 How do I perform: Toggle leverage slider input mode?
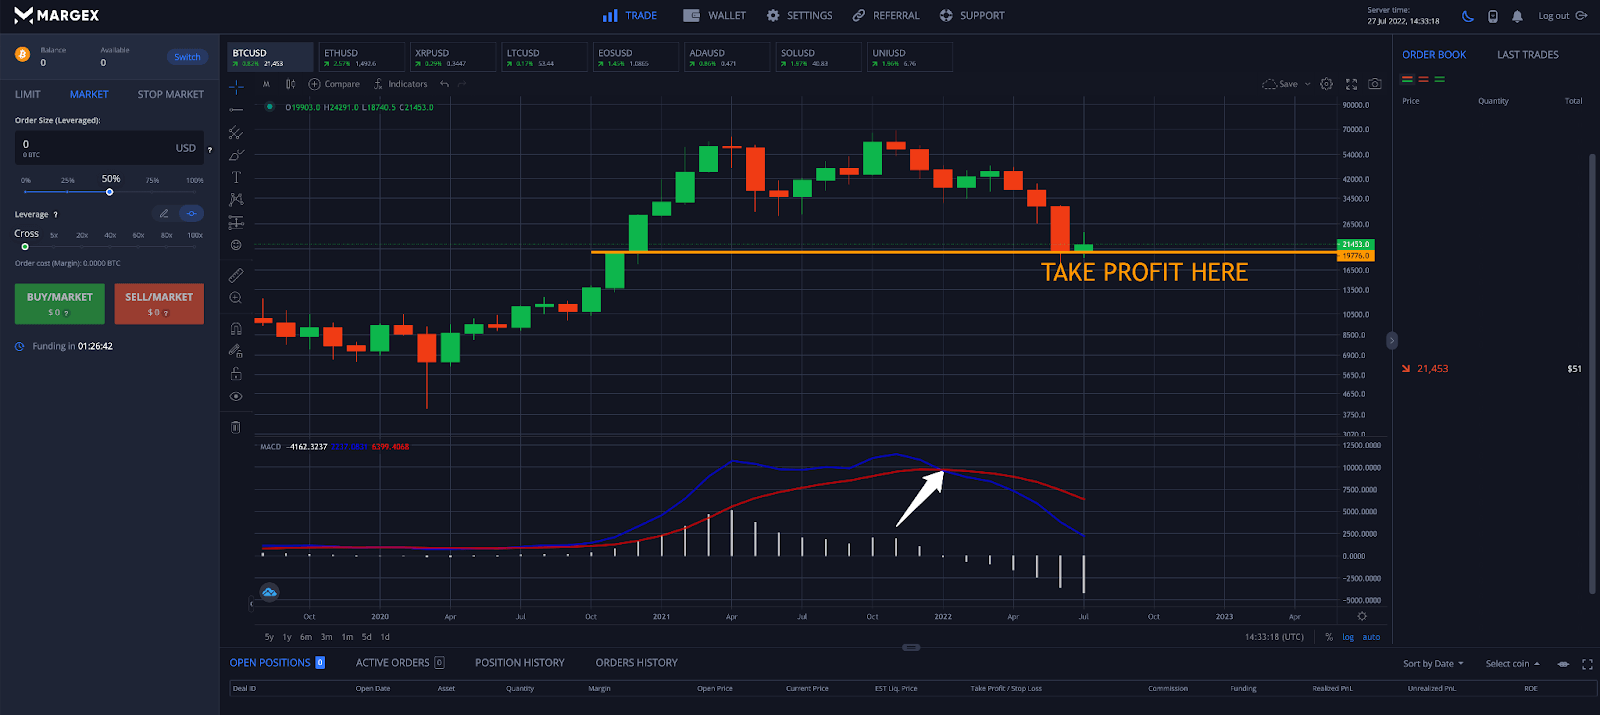coord(191,214)
